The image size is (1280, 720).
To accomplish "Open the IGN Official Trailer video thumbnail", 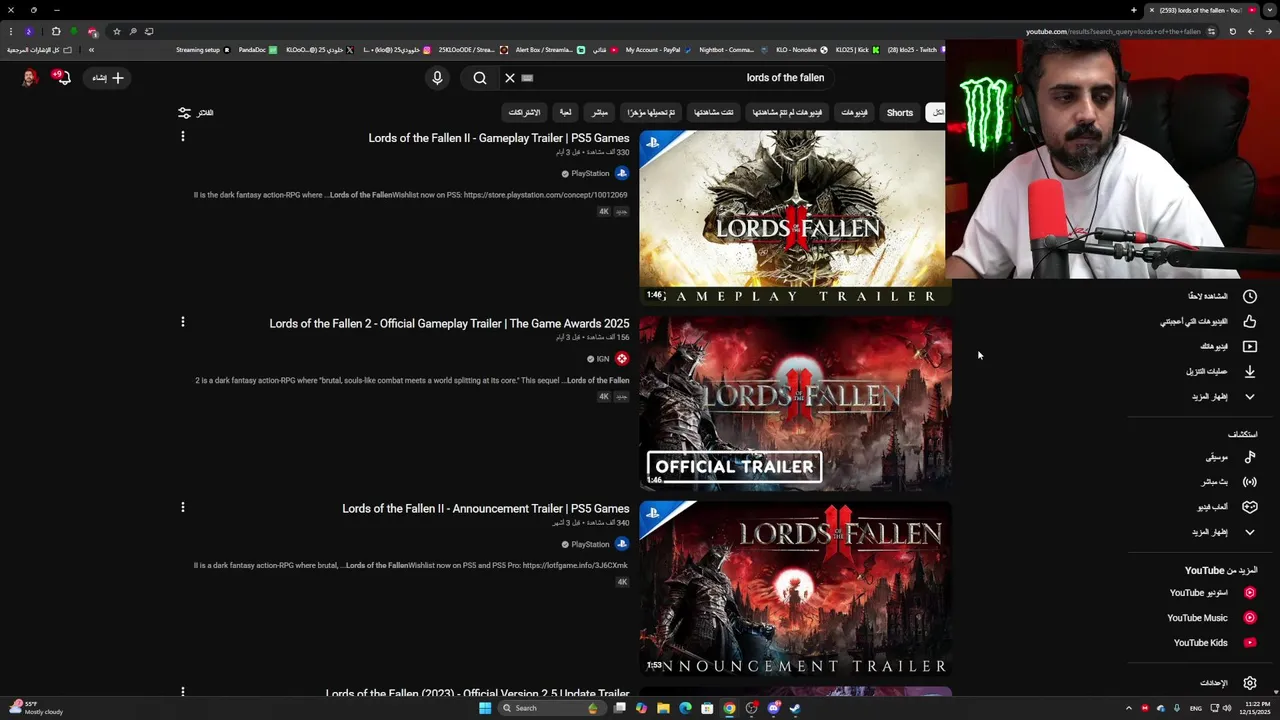I will (795, 403).
